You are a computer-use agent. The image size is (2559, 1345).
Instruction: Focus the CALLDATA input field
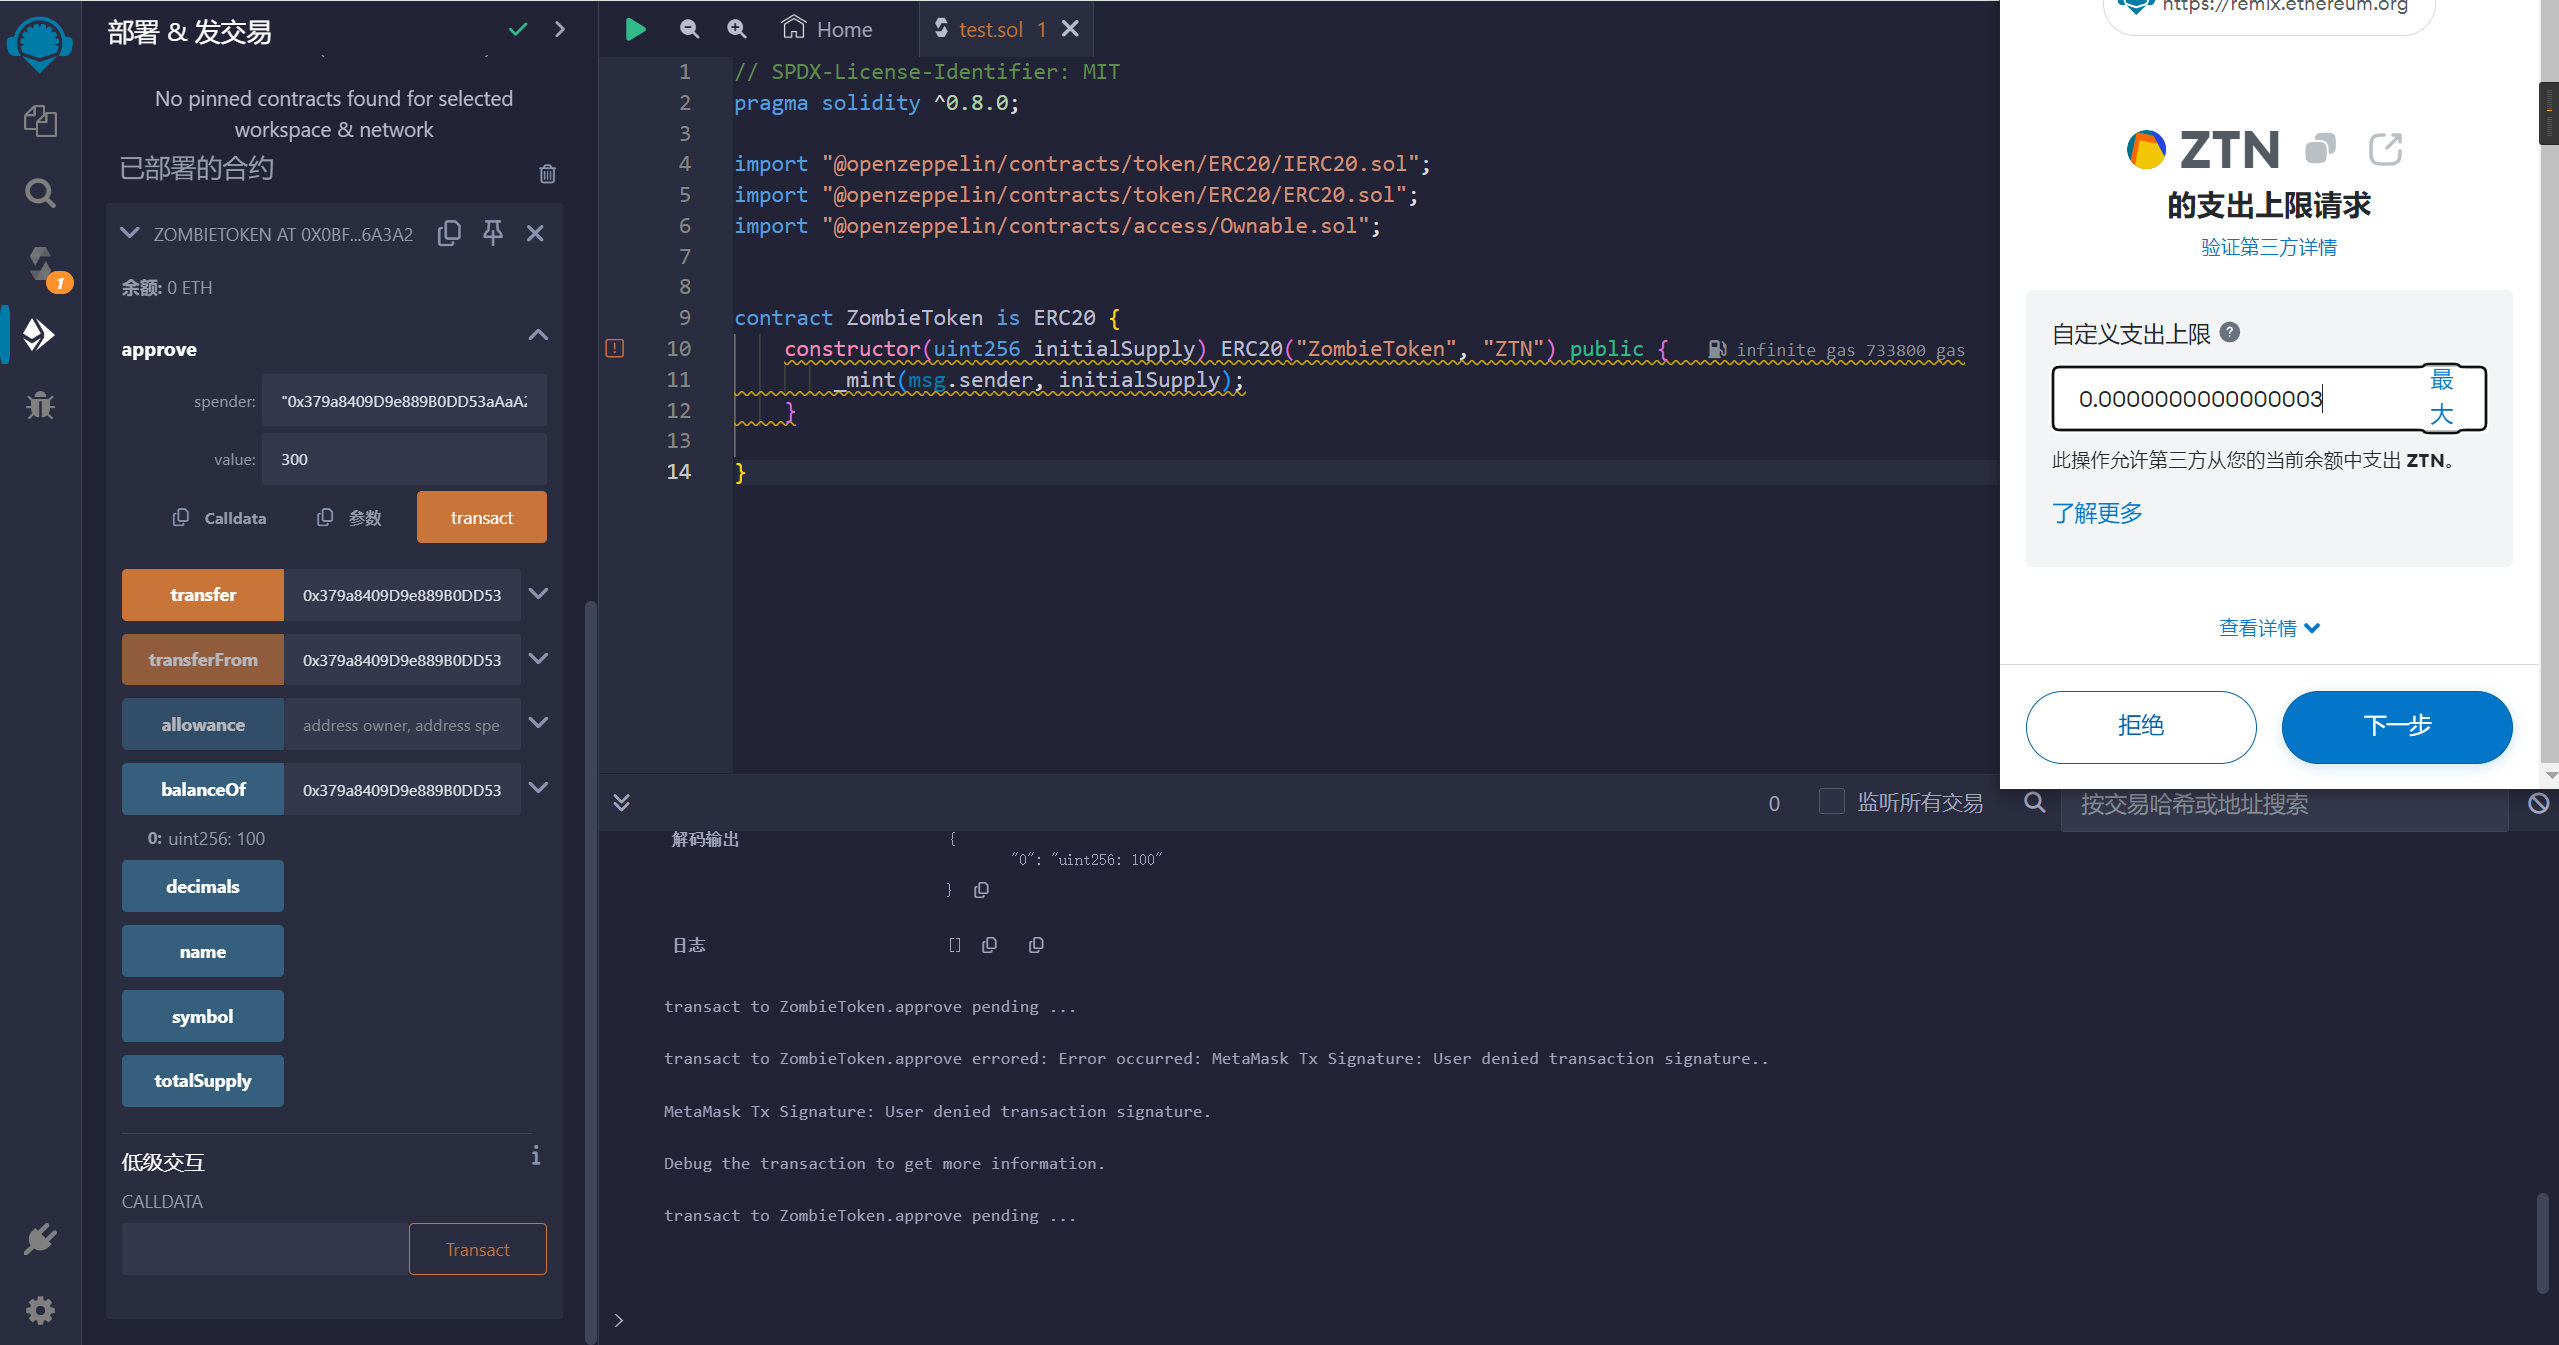[265, 1249]
